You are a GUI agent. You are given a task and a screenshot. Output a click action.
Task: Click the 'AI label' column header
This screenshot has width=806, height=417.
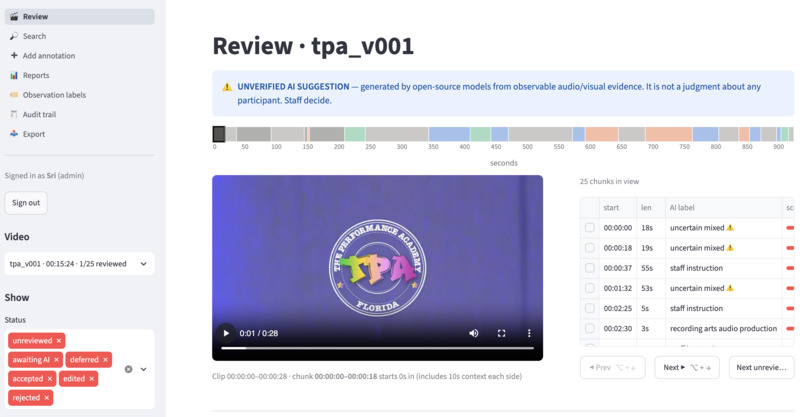[x=723, y=208]
